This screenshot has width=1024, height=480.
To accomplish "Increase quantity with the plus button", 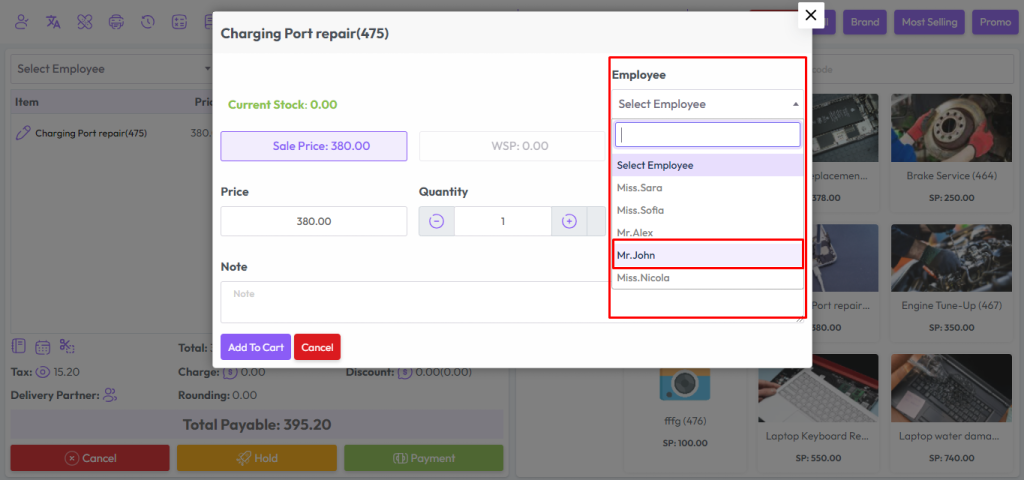I will (x=569, y=221).
